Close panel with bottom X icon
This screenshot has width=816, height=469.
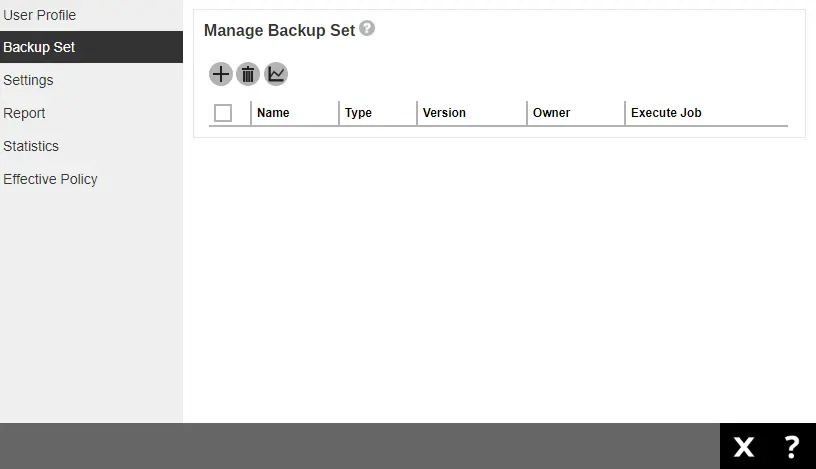tap(744, 447)
